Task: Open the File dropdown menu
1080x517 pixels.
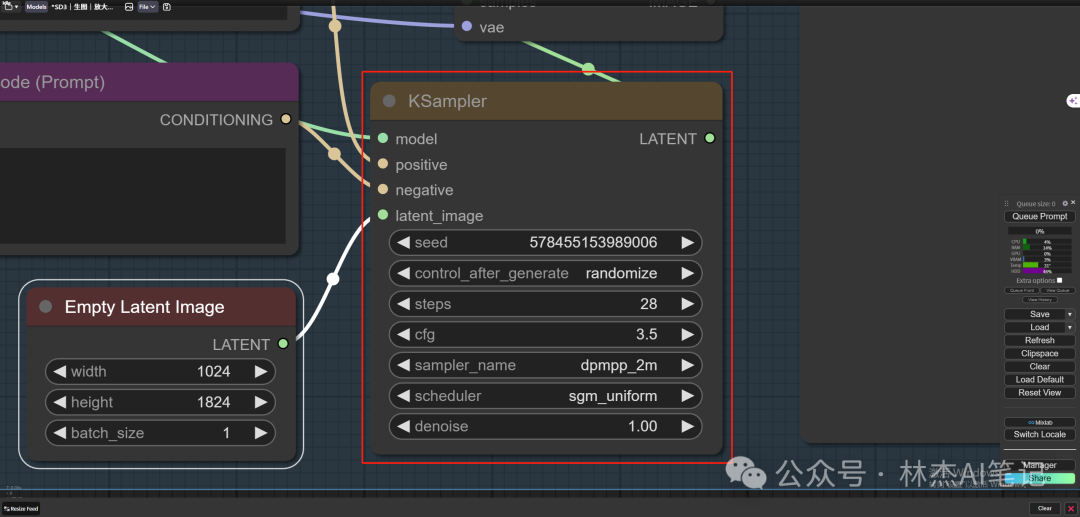Action: coord(148,7)
